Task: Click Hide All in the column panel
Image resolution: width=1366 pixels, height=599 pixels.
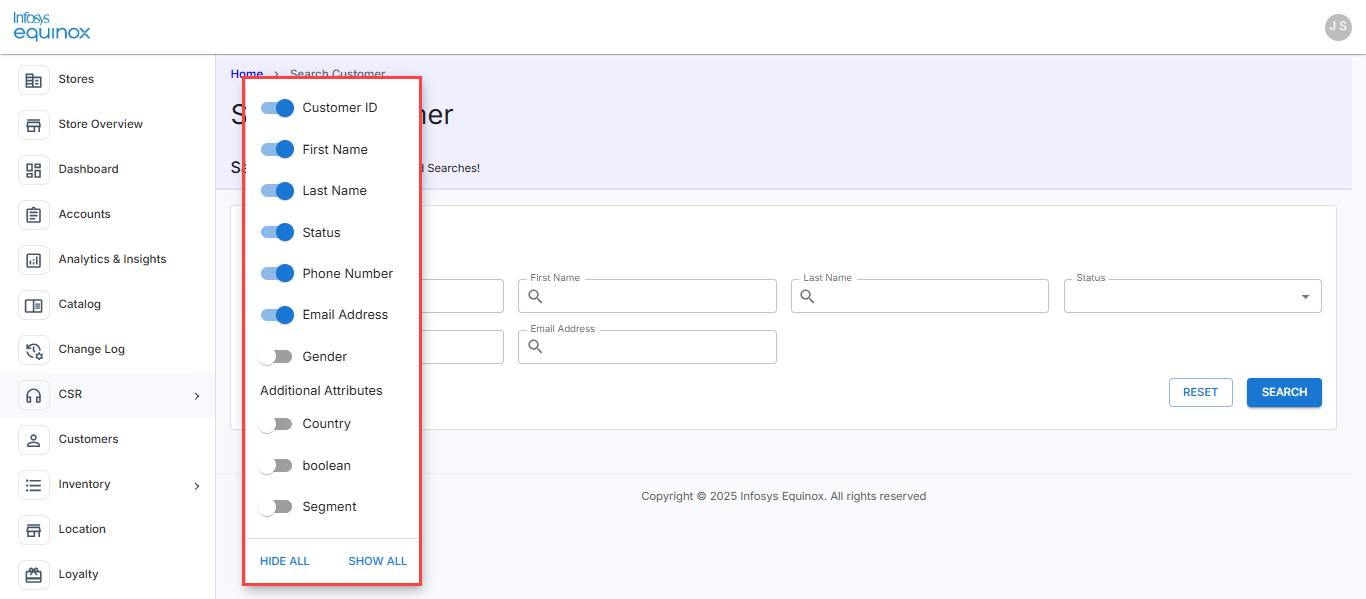Action: (x=285, y=561)
